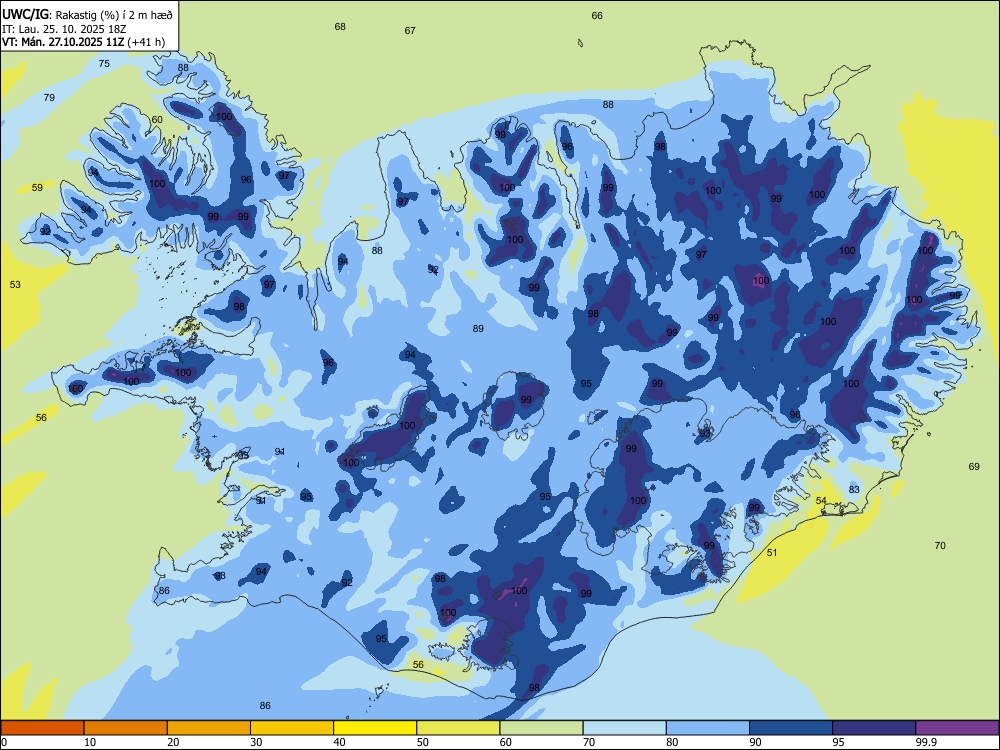
Task: Click the legend tick label '40'
Action: point(340,742)
